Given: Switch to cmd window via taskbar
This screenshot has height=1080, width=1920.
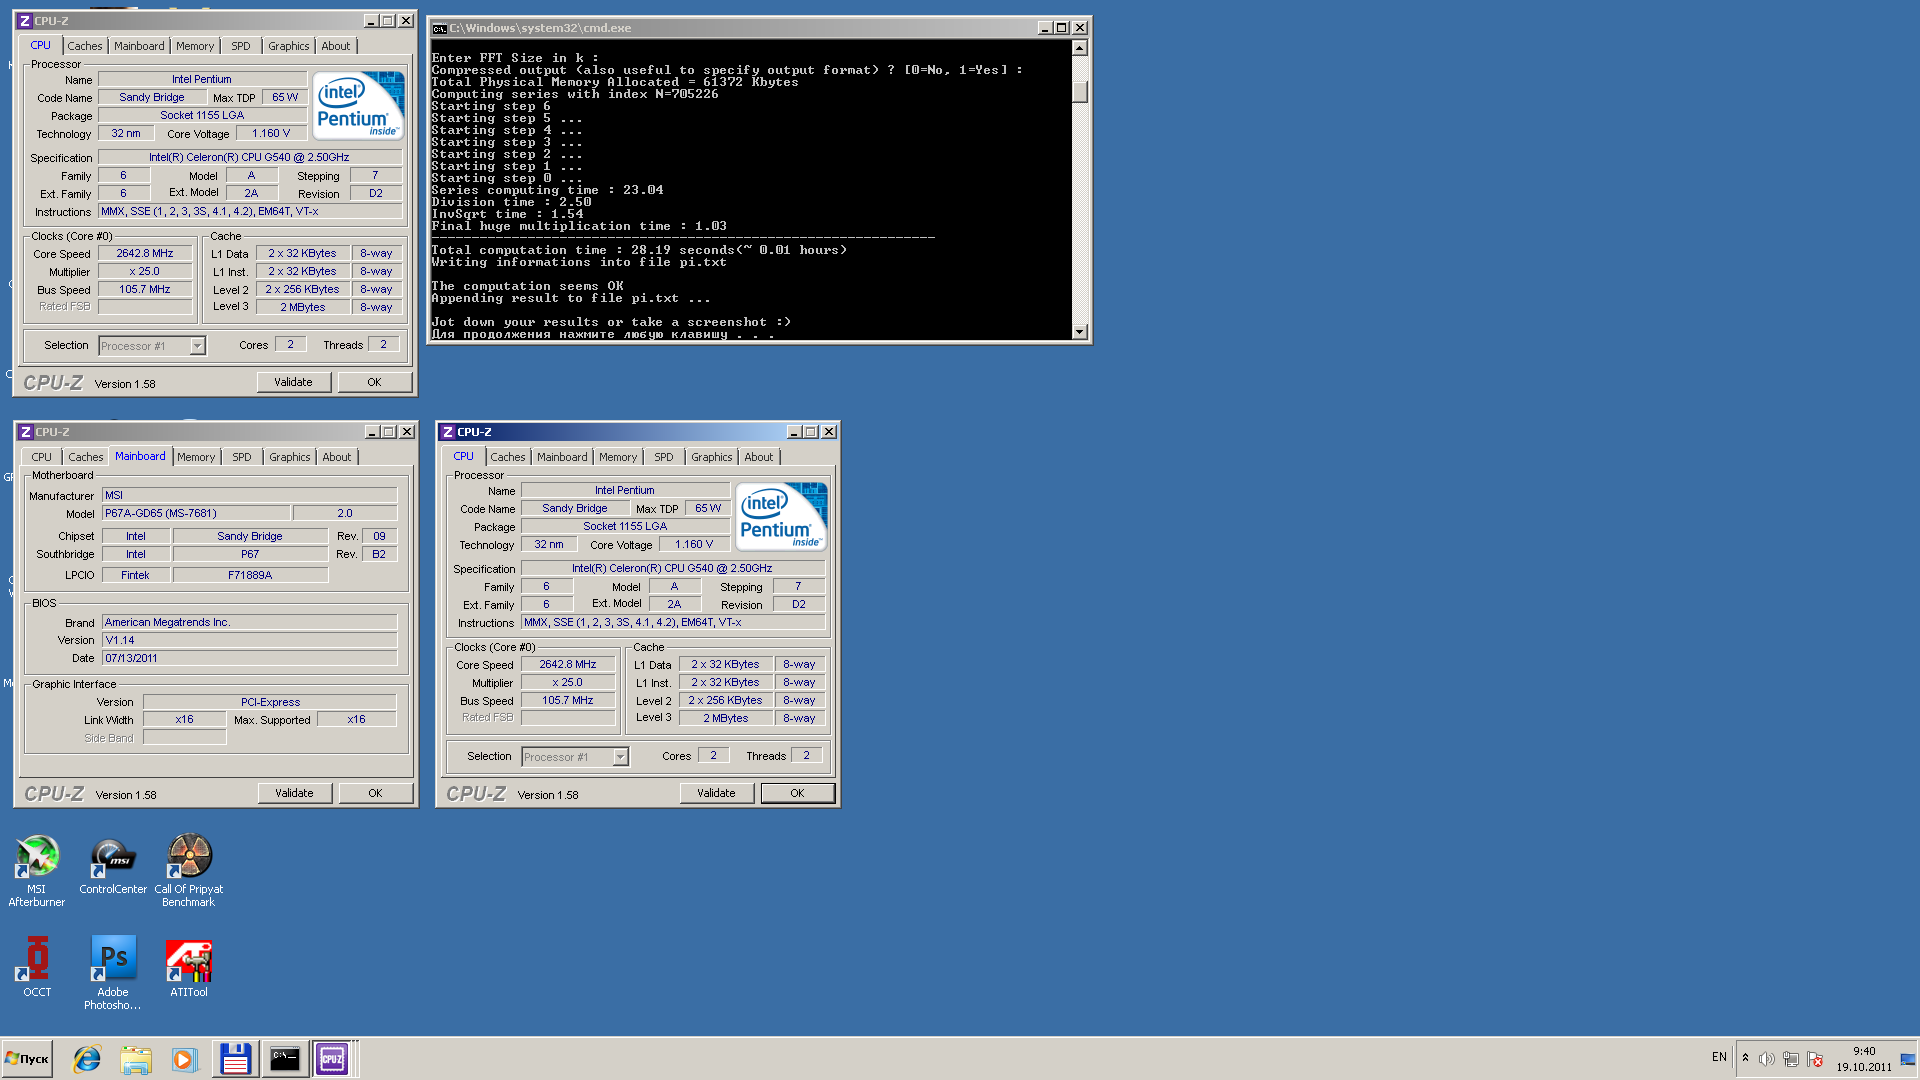Looking at the screenshot, I should (284, 1059).
